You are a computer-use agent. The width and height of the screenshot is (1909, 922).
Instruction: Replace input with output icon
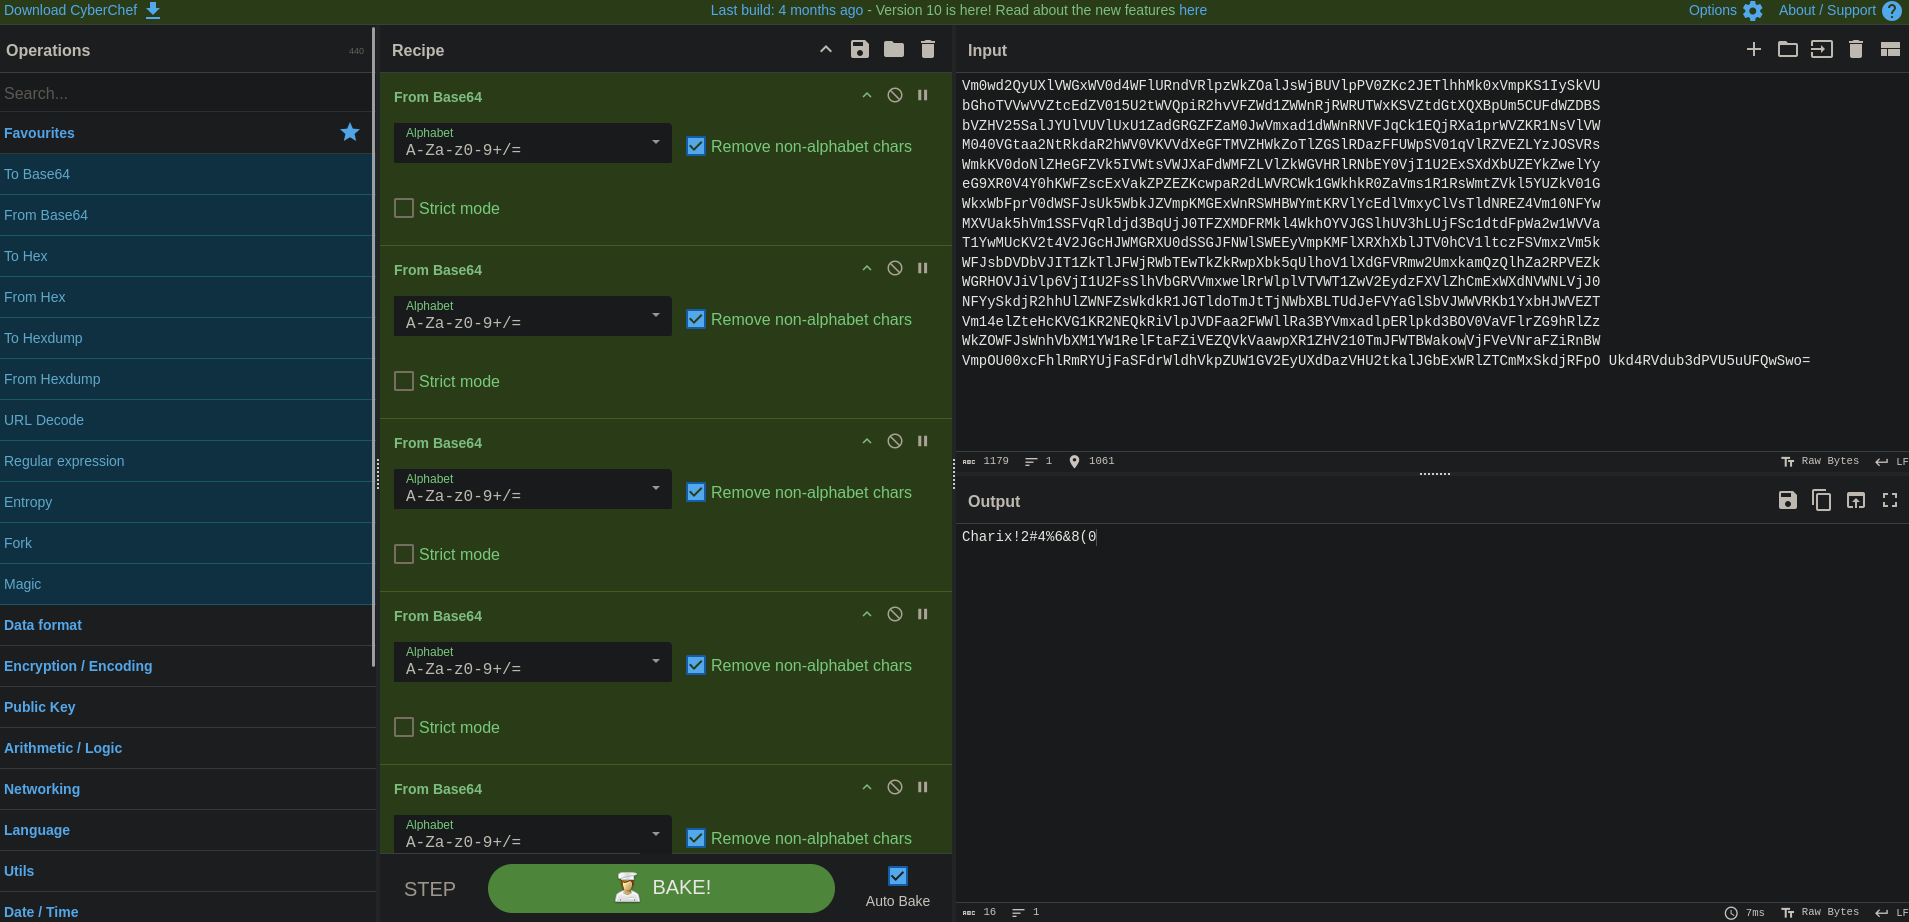click(x=1856, y=500)
